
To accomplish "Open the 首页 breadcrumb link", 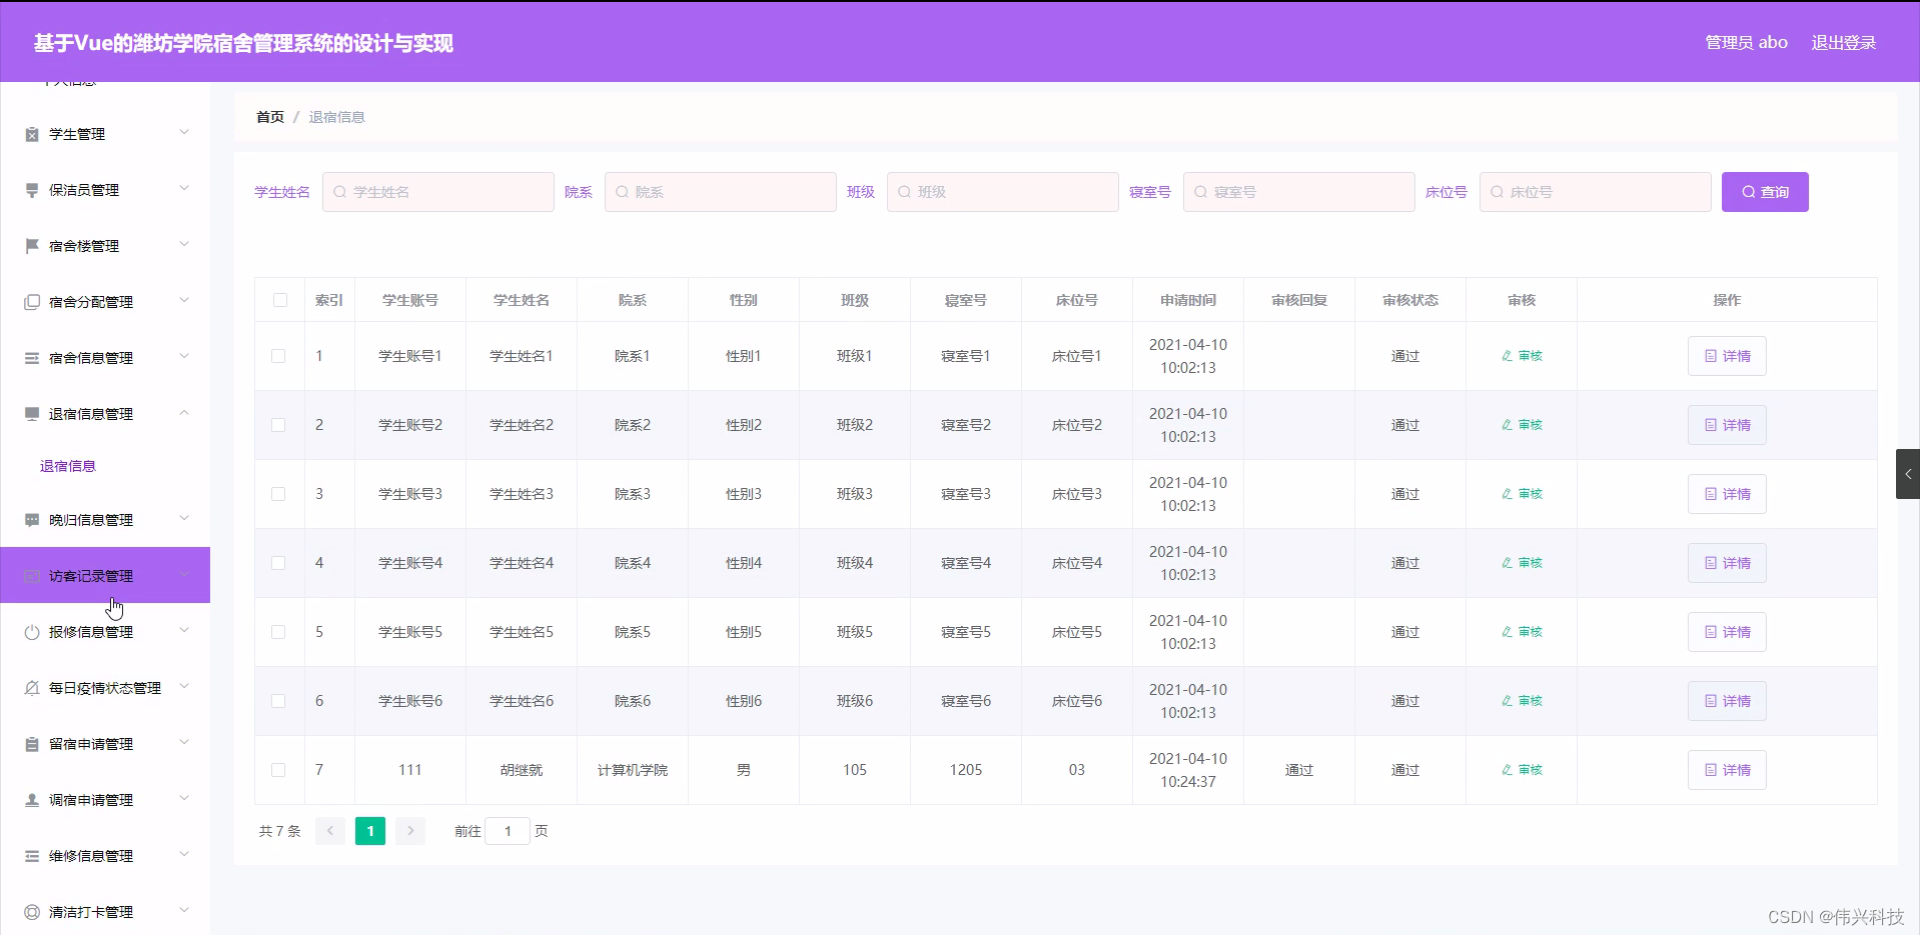I will [x=269, y=116].
